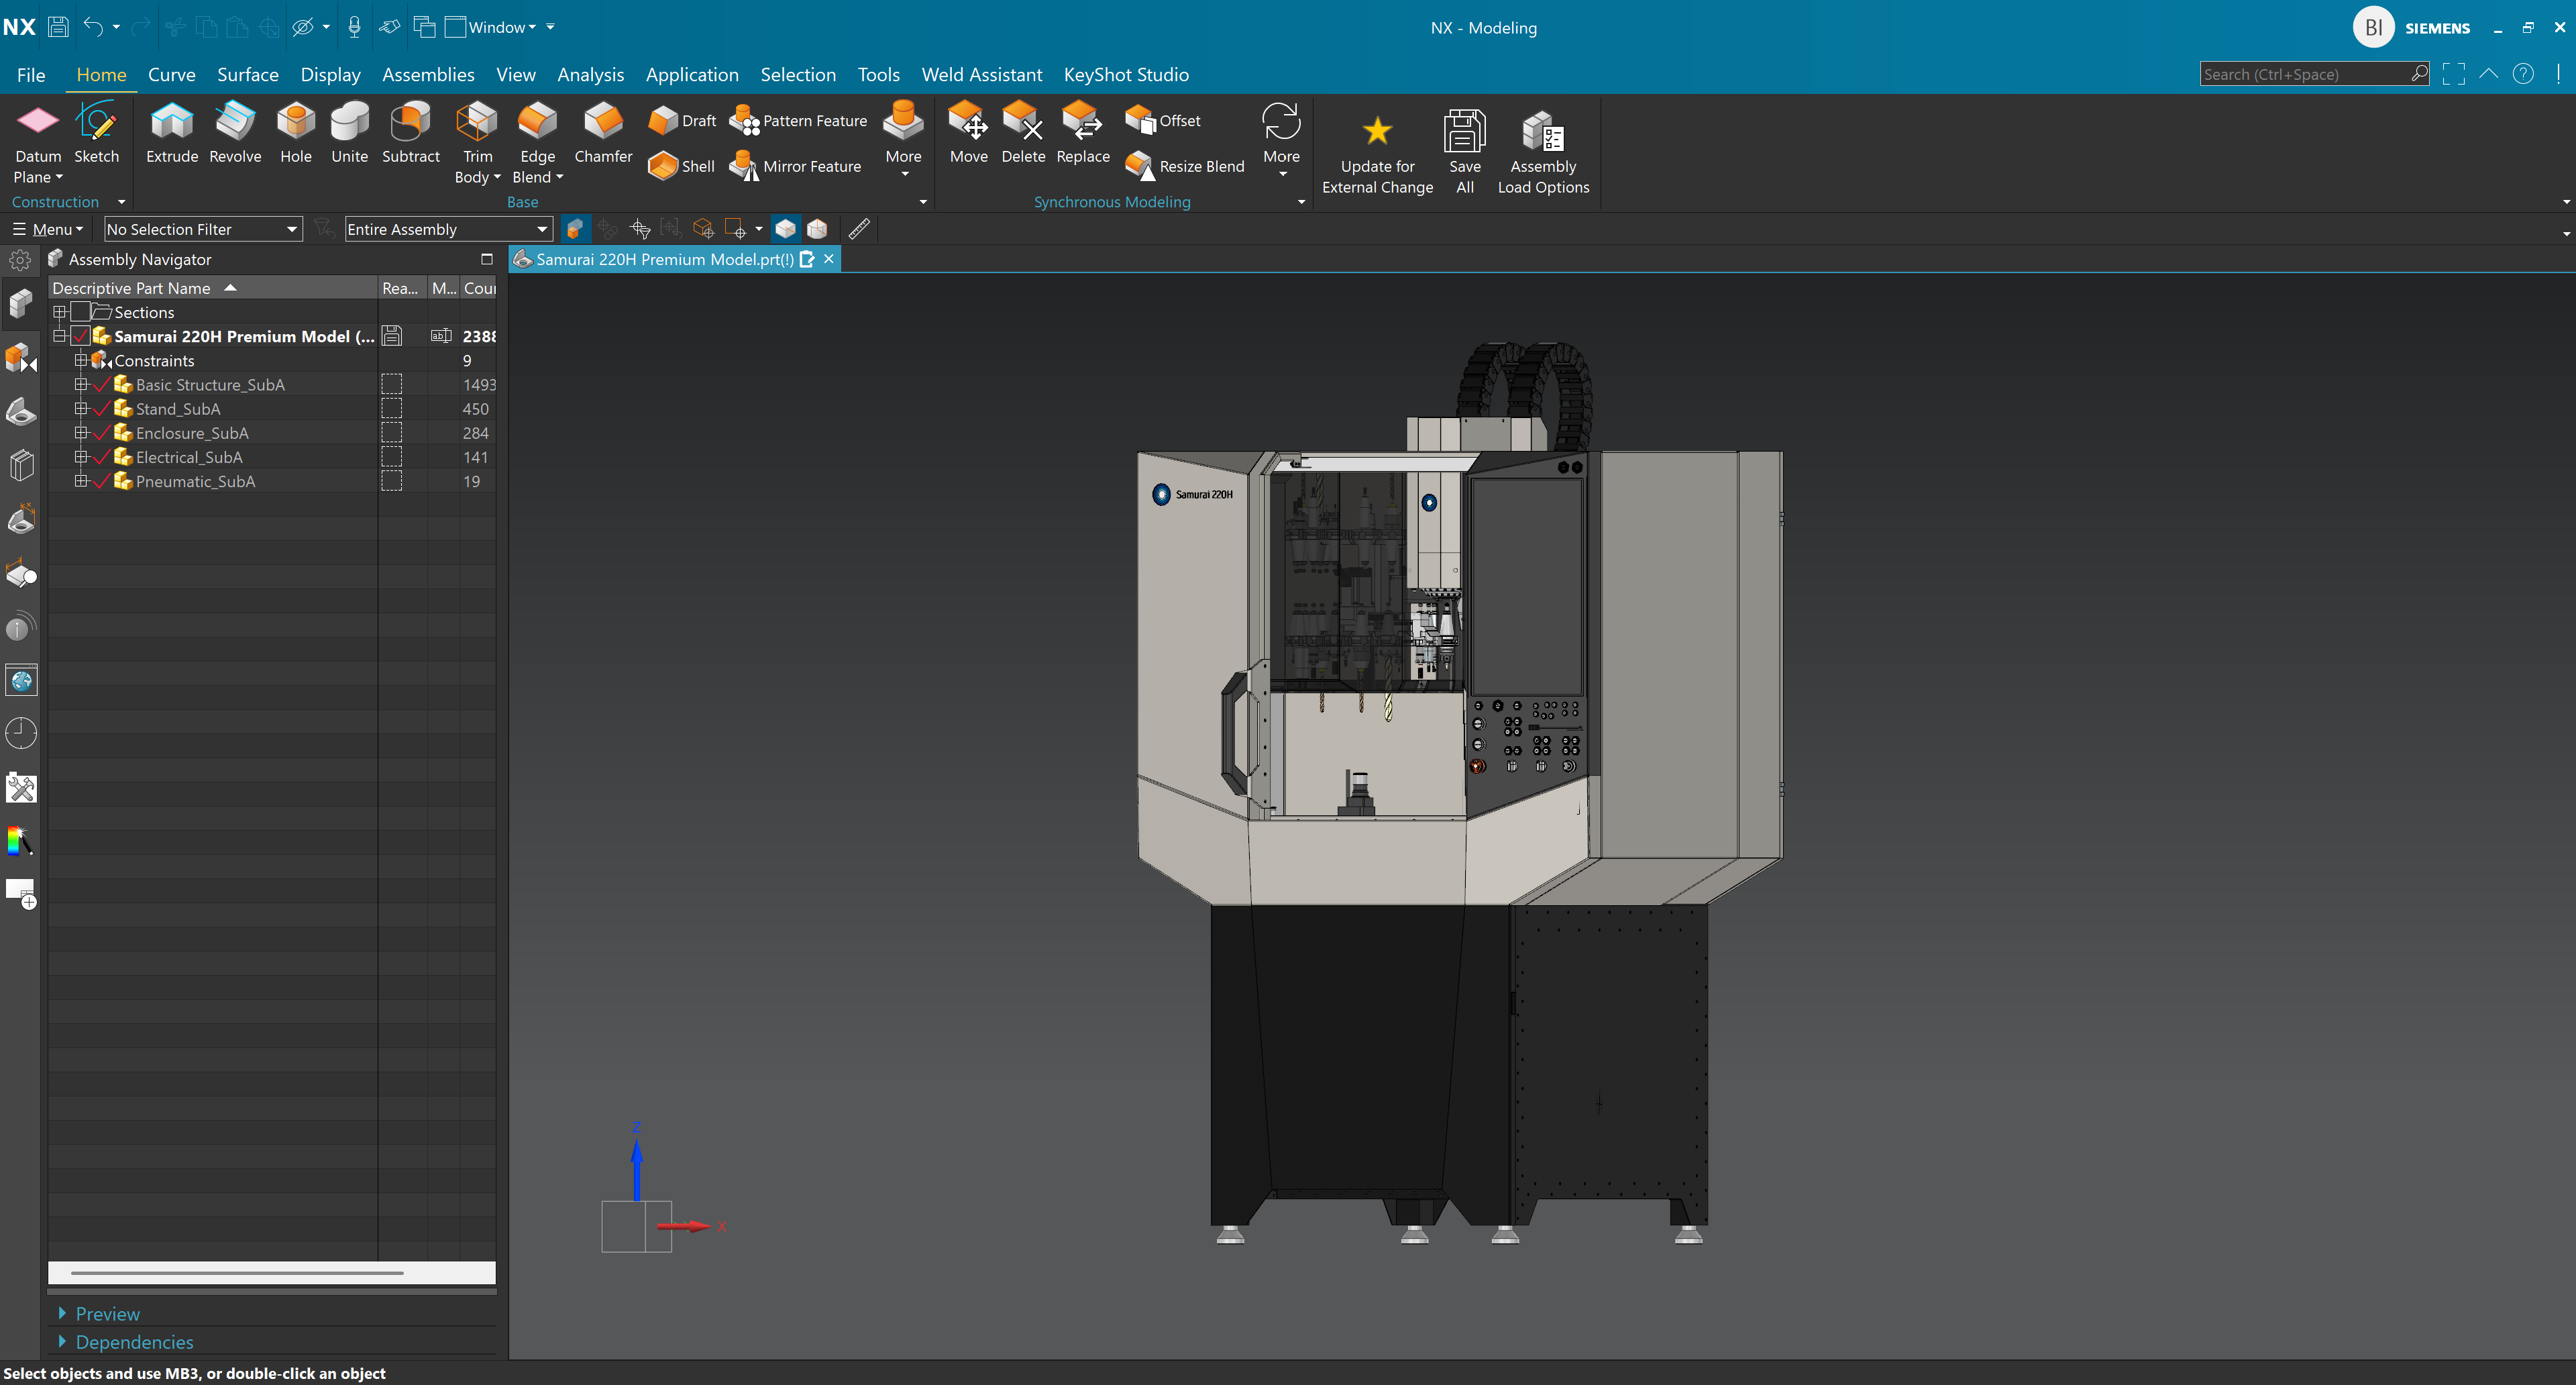Toggle read-only box for Basic Structure_SubA

point(392,385)
